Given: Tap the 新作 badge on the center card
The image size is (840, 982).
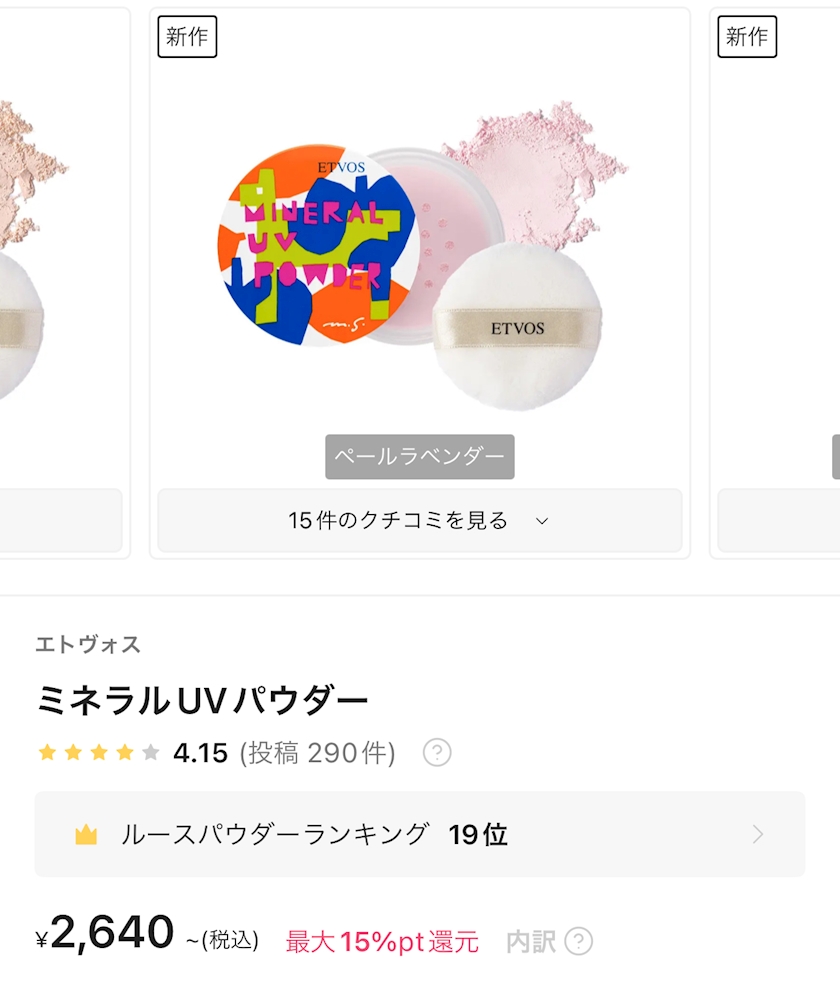Looking at the screenshot, I should point(187,37).
